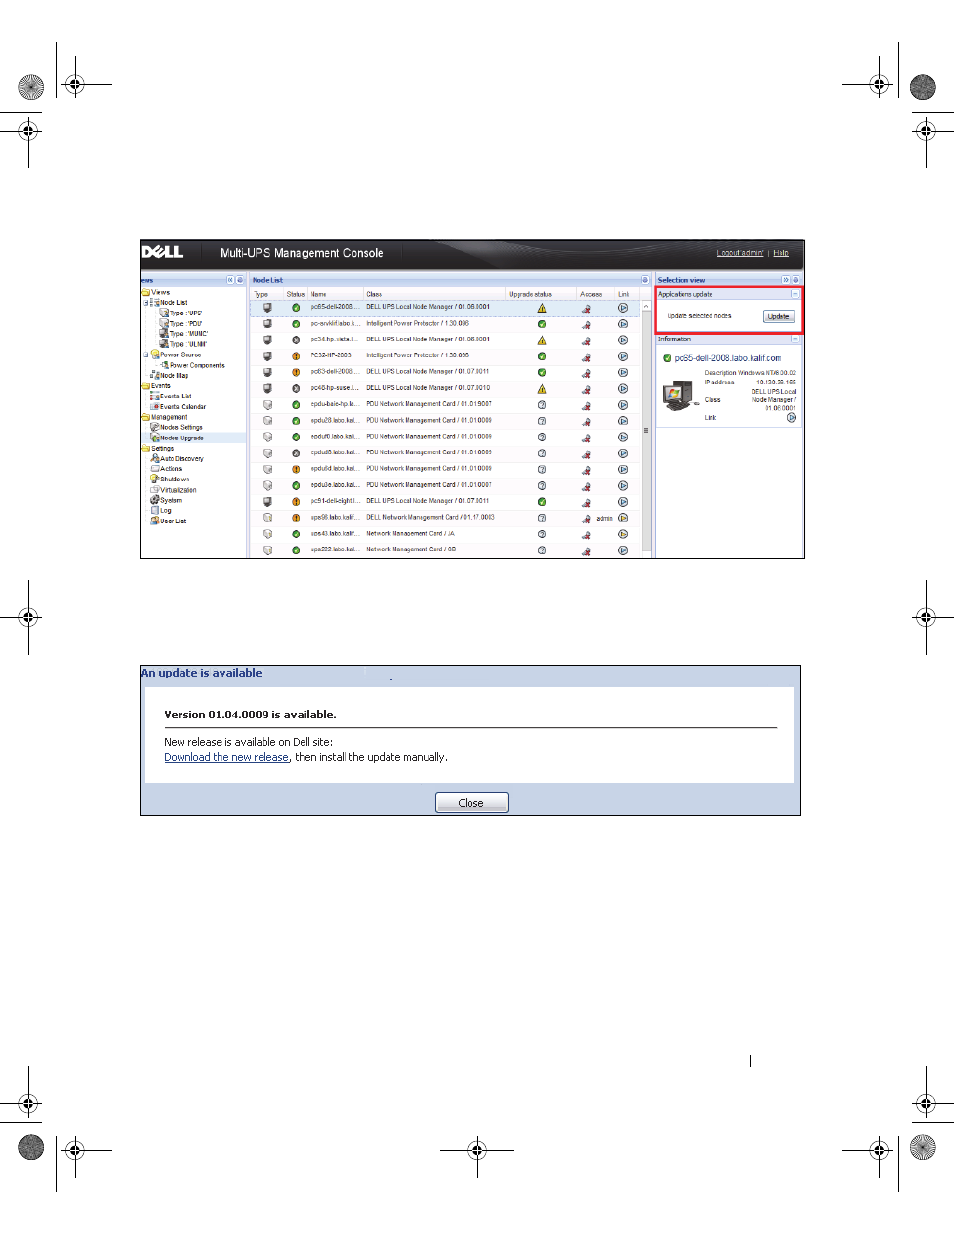This screenshot has height=1235, width=954.
Task: Open Shutdown settings
Action: (x=175, y=479)
